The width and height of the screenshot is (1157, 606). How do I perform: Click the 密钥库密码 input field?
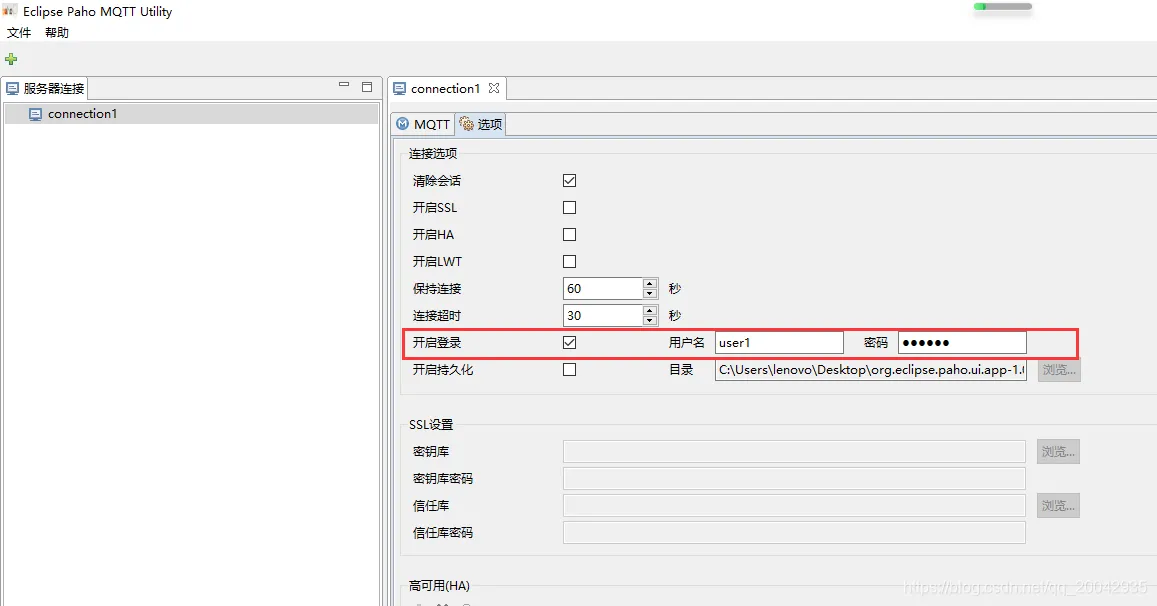tap(794, 478)
